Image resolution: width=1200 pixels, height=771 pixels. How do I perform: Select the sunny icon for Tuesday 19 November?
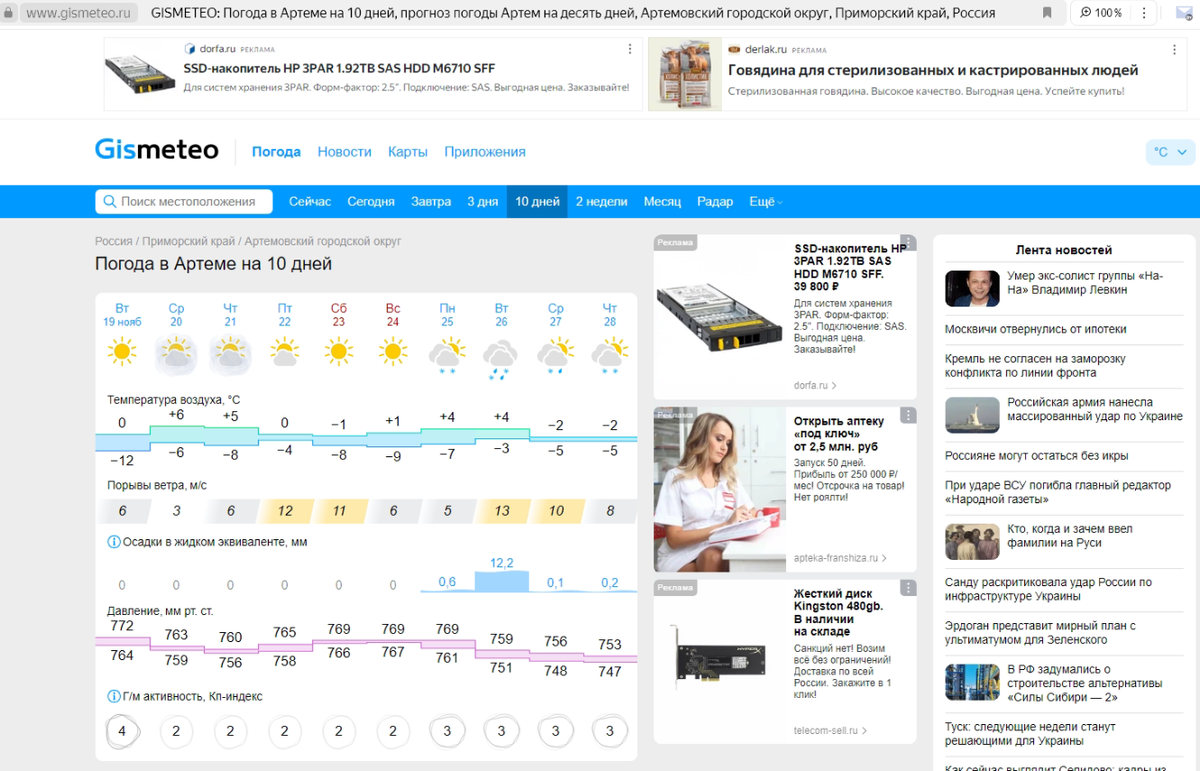click(122, 352)
